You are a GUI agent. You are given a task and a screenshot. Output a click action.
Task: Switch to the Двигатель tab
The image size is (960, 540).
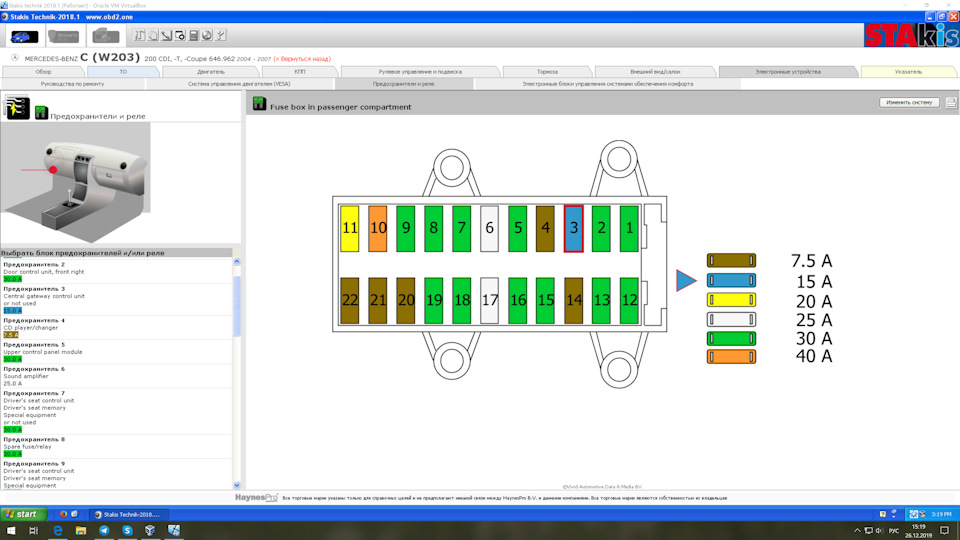(211, 72)
